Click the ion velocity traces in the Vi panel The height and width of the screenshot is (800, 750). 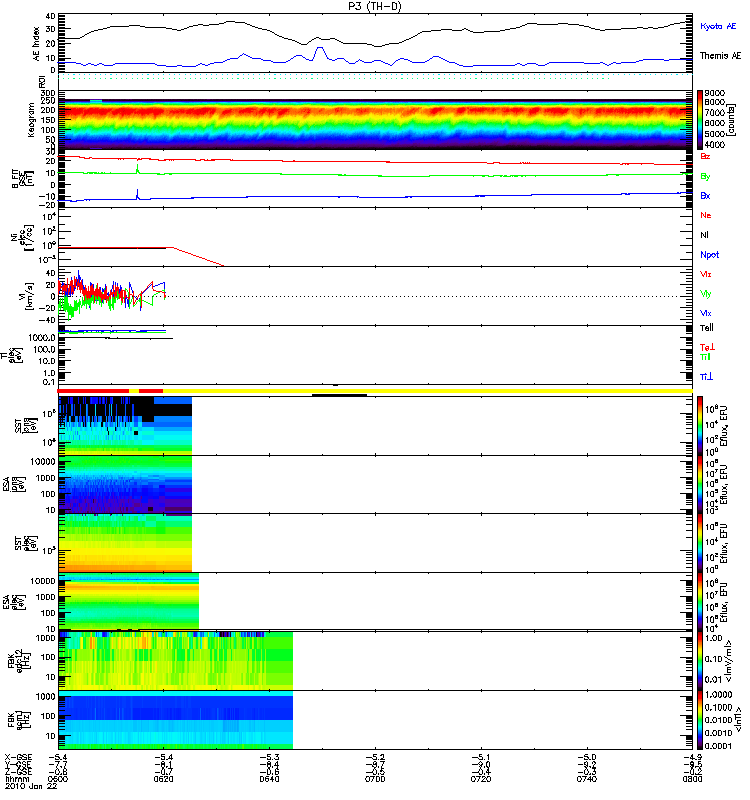pos(111,295)
